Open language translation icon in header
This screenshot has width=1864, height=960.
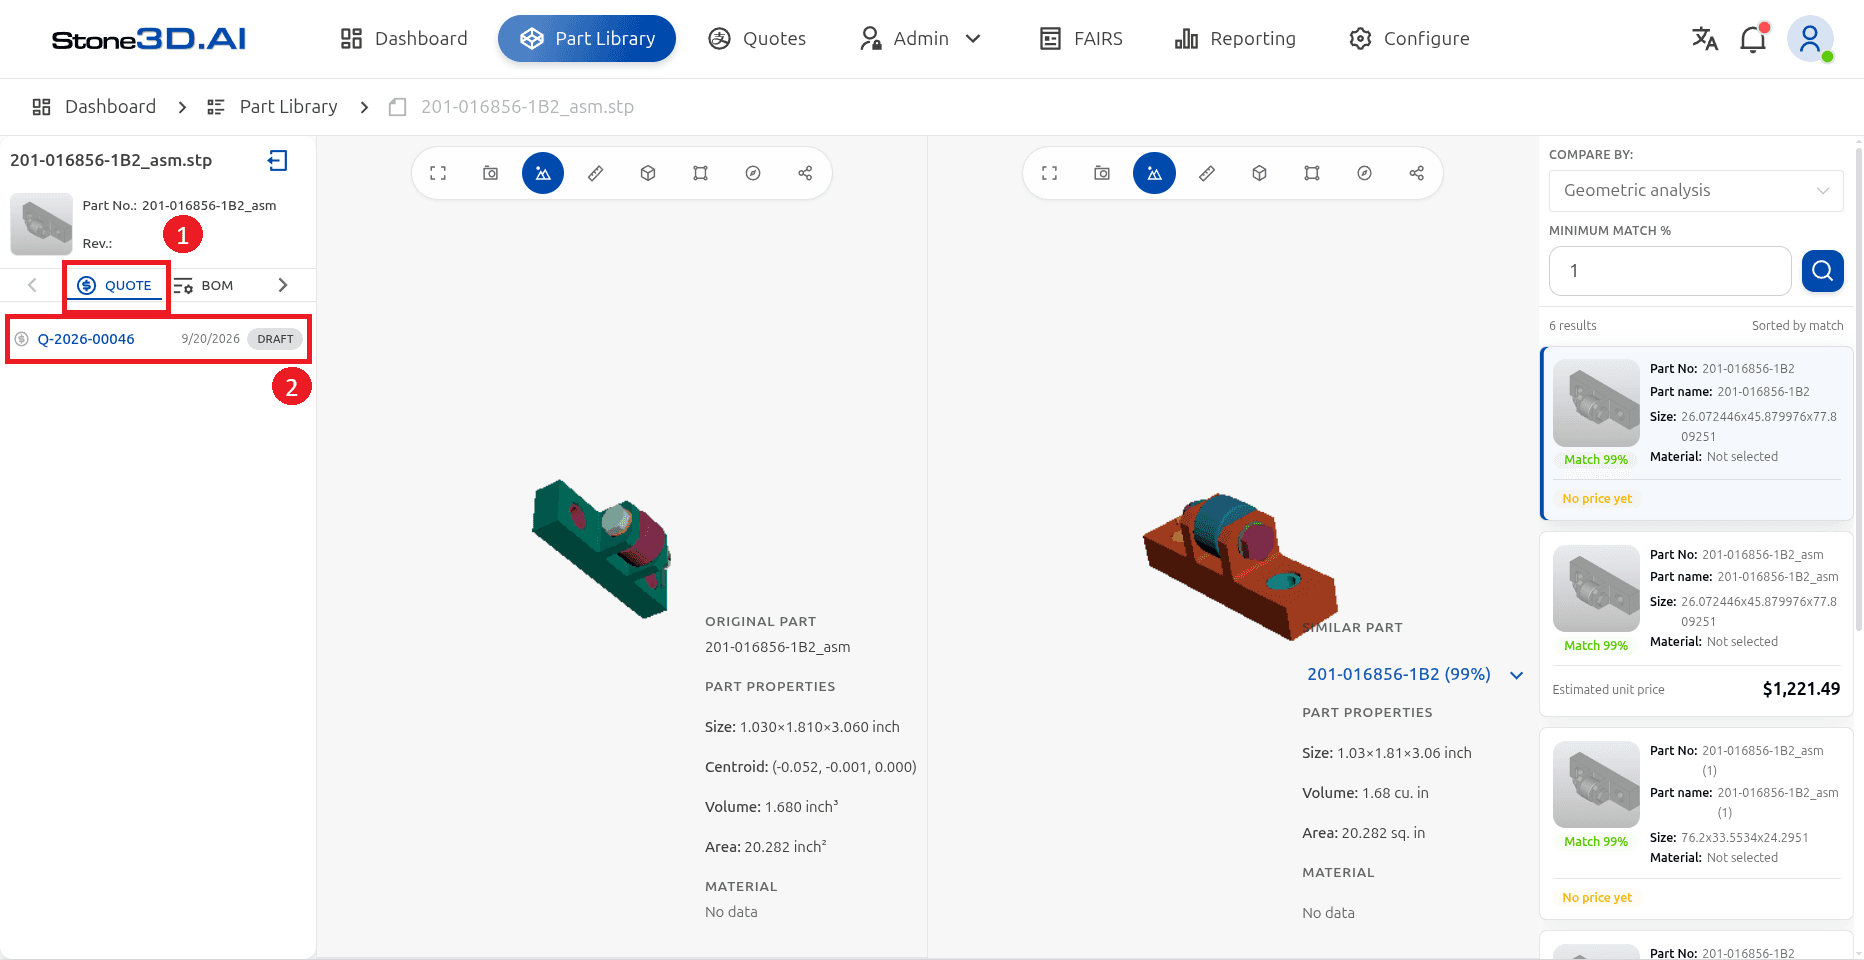(x=1705, y=39)
